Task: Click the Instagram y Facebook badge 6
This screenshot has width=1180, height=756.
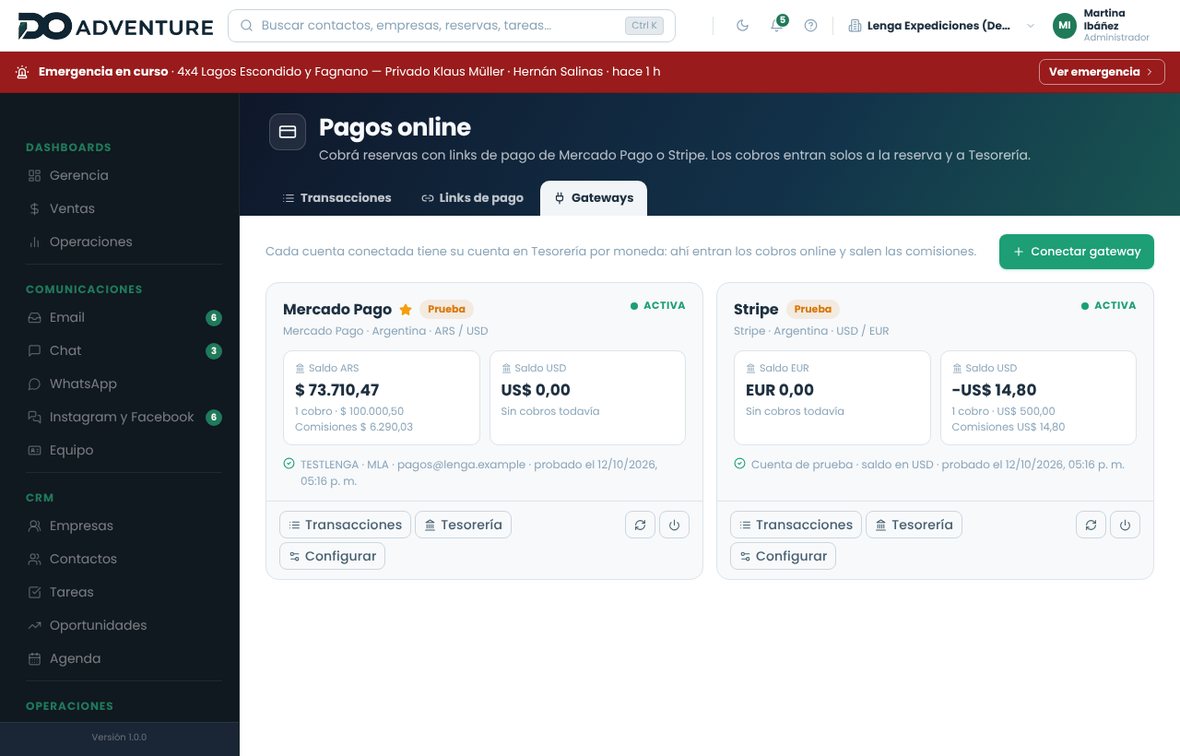Action: click(x=214, y=417)
